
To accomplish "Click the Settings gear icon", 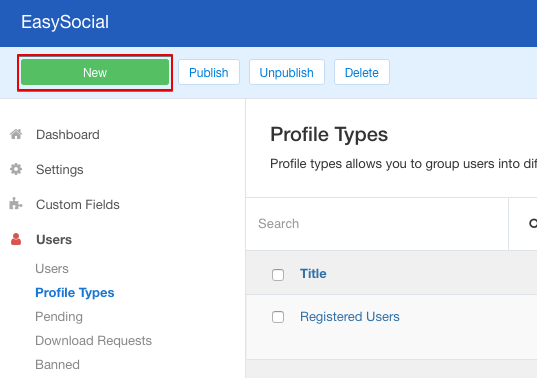I will pos(16,169).
